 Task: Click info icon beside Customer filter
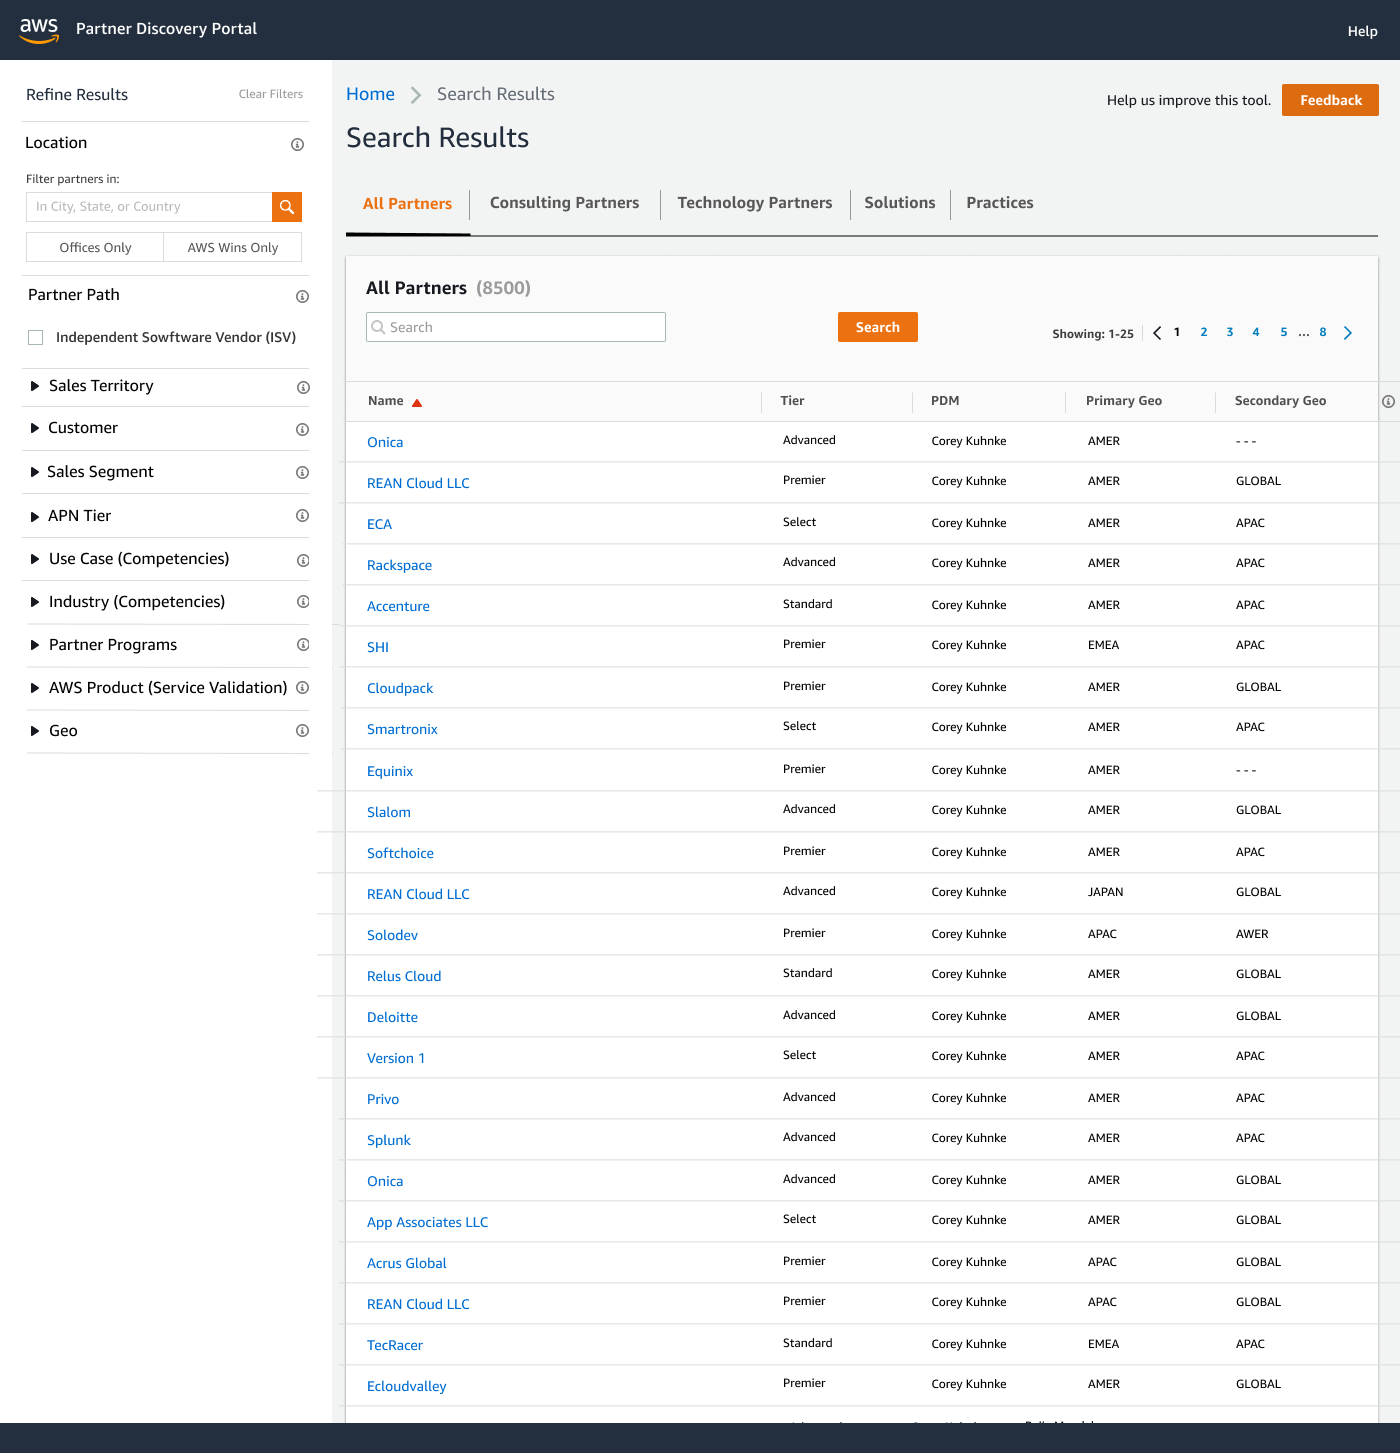[x=302, y=430]
